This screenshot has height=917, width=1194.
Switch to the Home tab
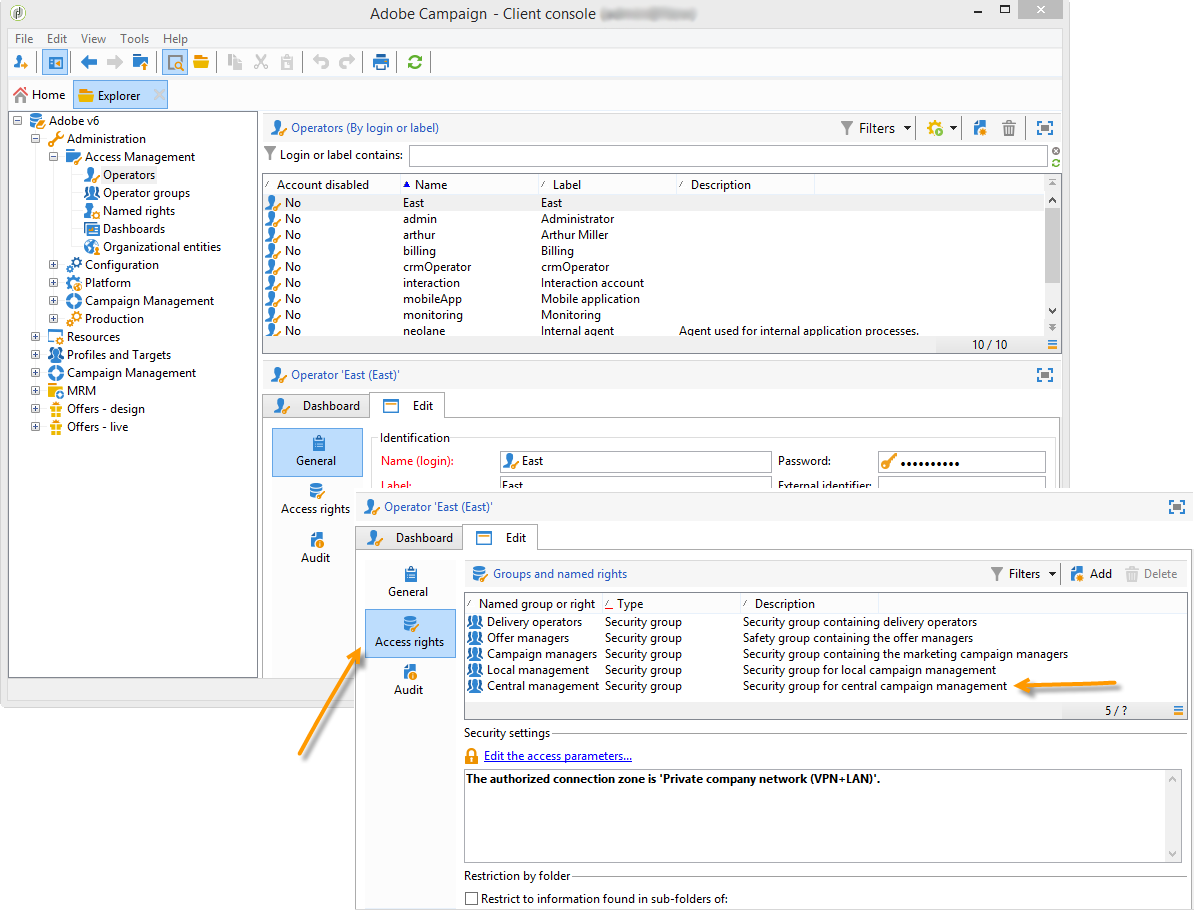(40, 95)
